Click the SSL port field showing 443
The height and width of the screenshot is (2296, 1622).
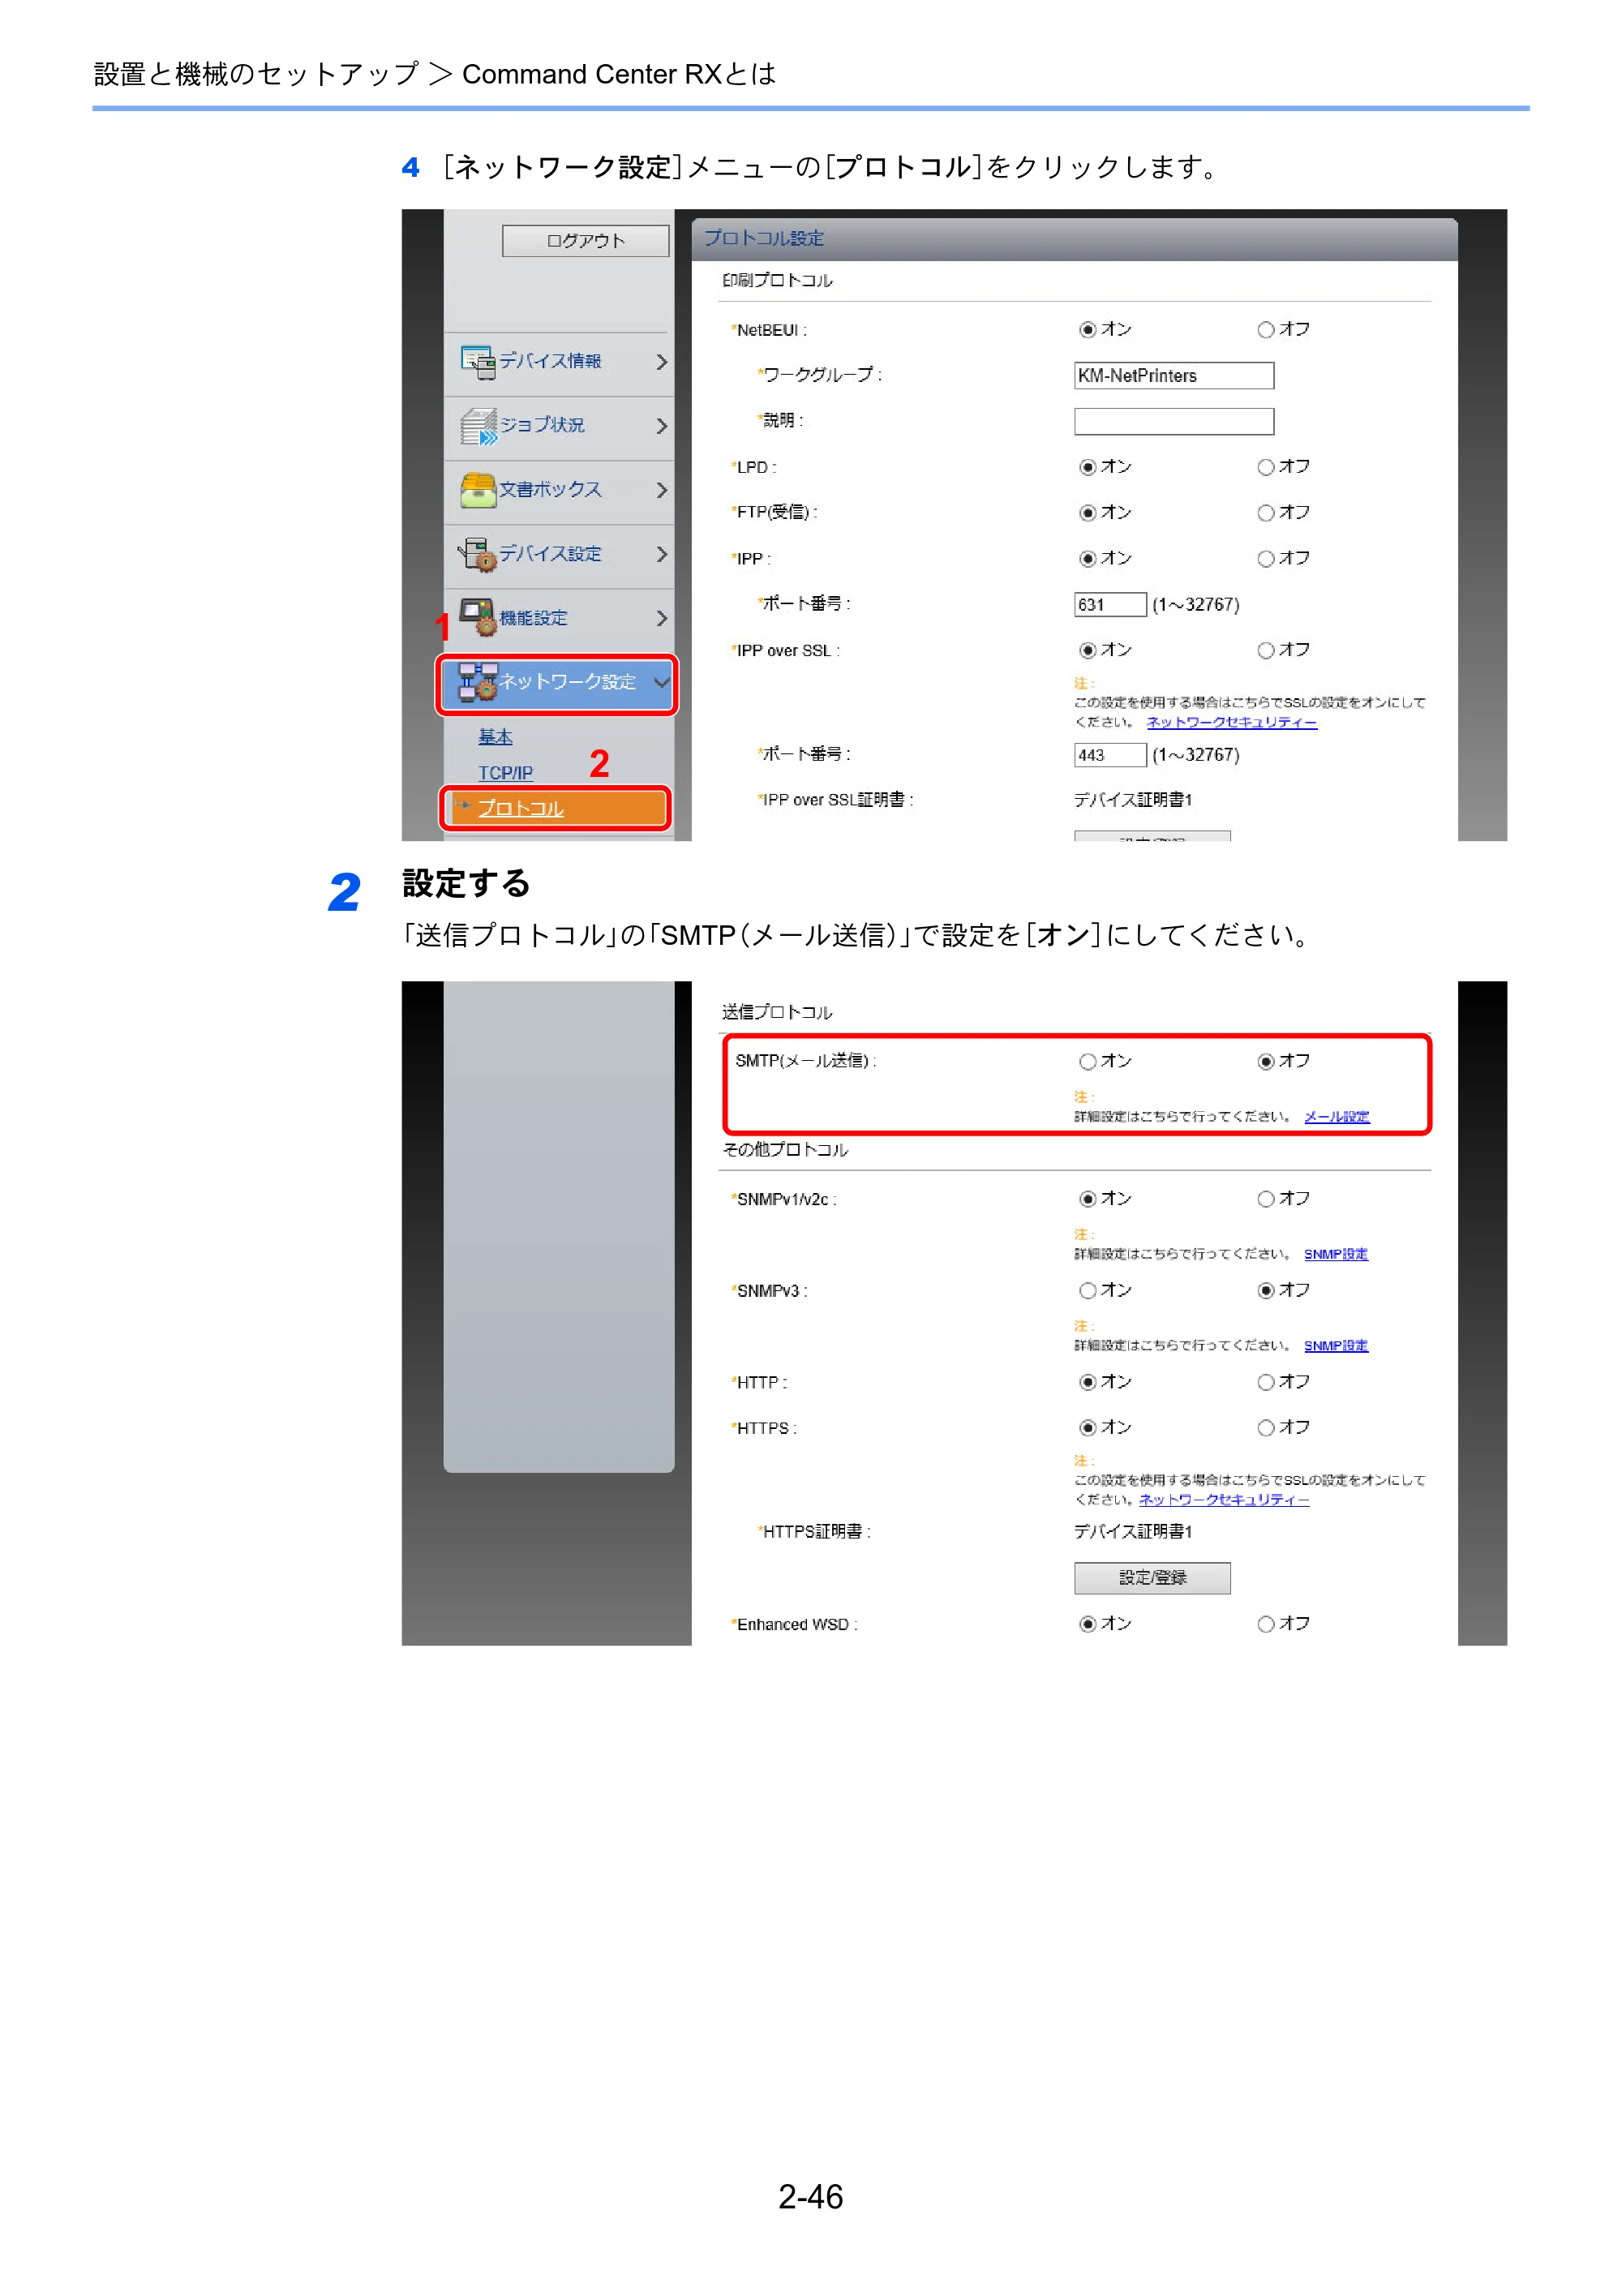tap(1110, 755)
